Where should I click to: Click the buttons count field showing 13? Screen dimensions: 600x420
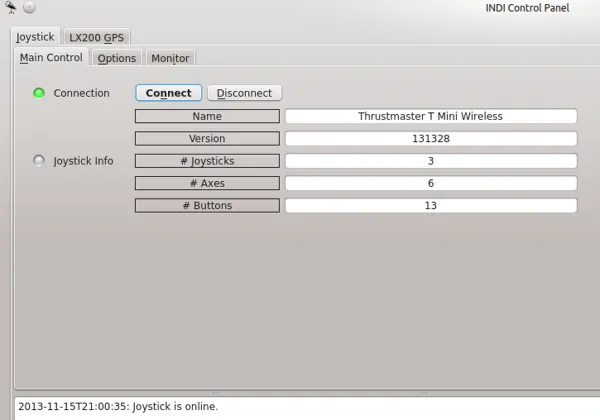point(431,205)
